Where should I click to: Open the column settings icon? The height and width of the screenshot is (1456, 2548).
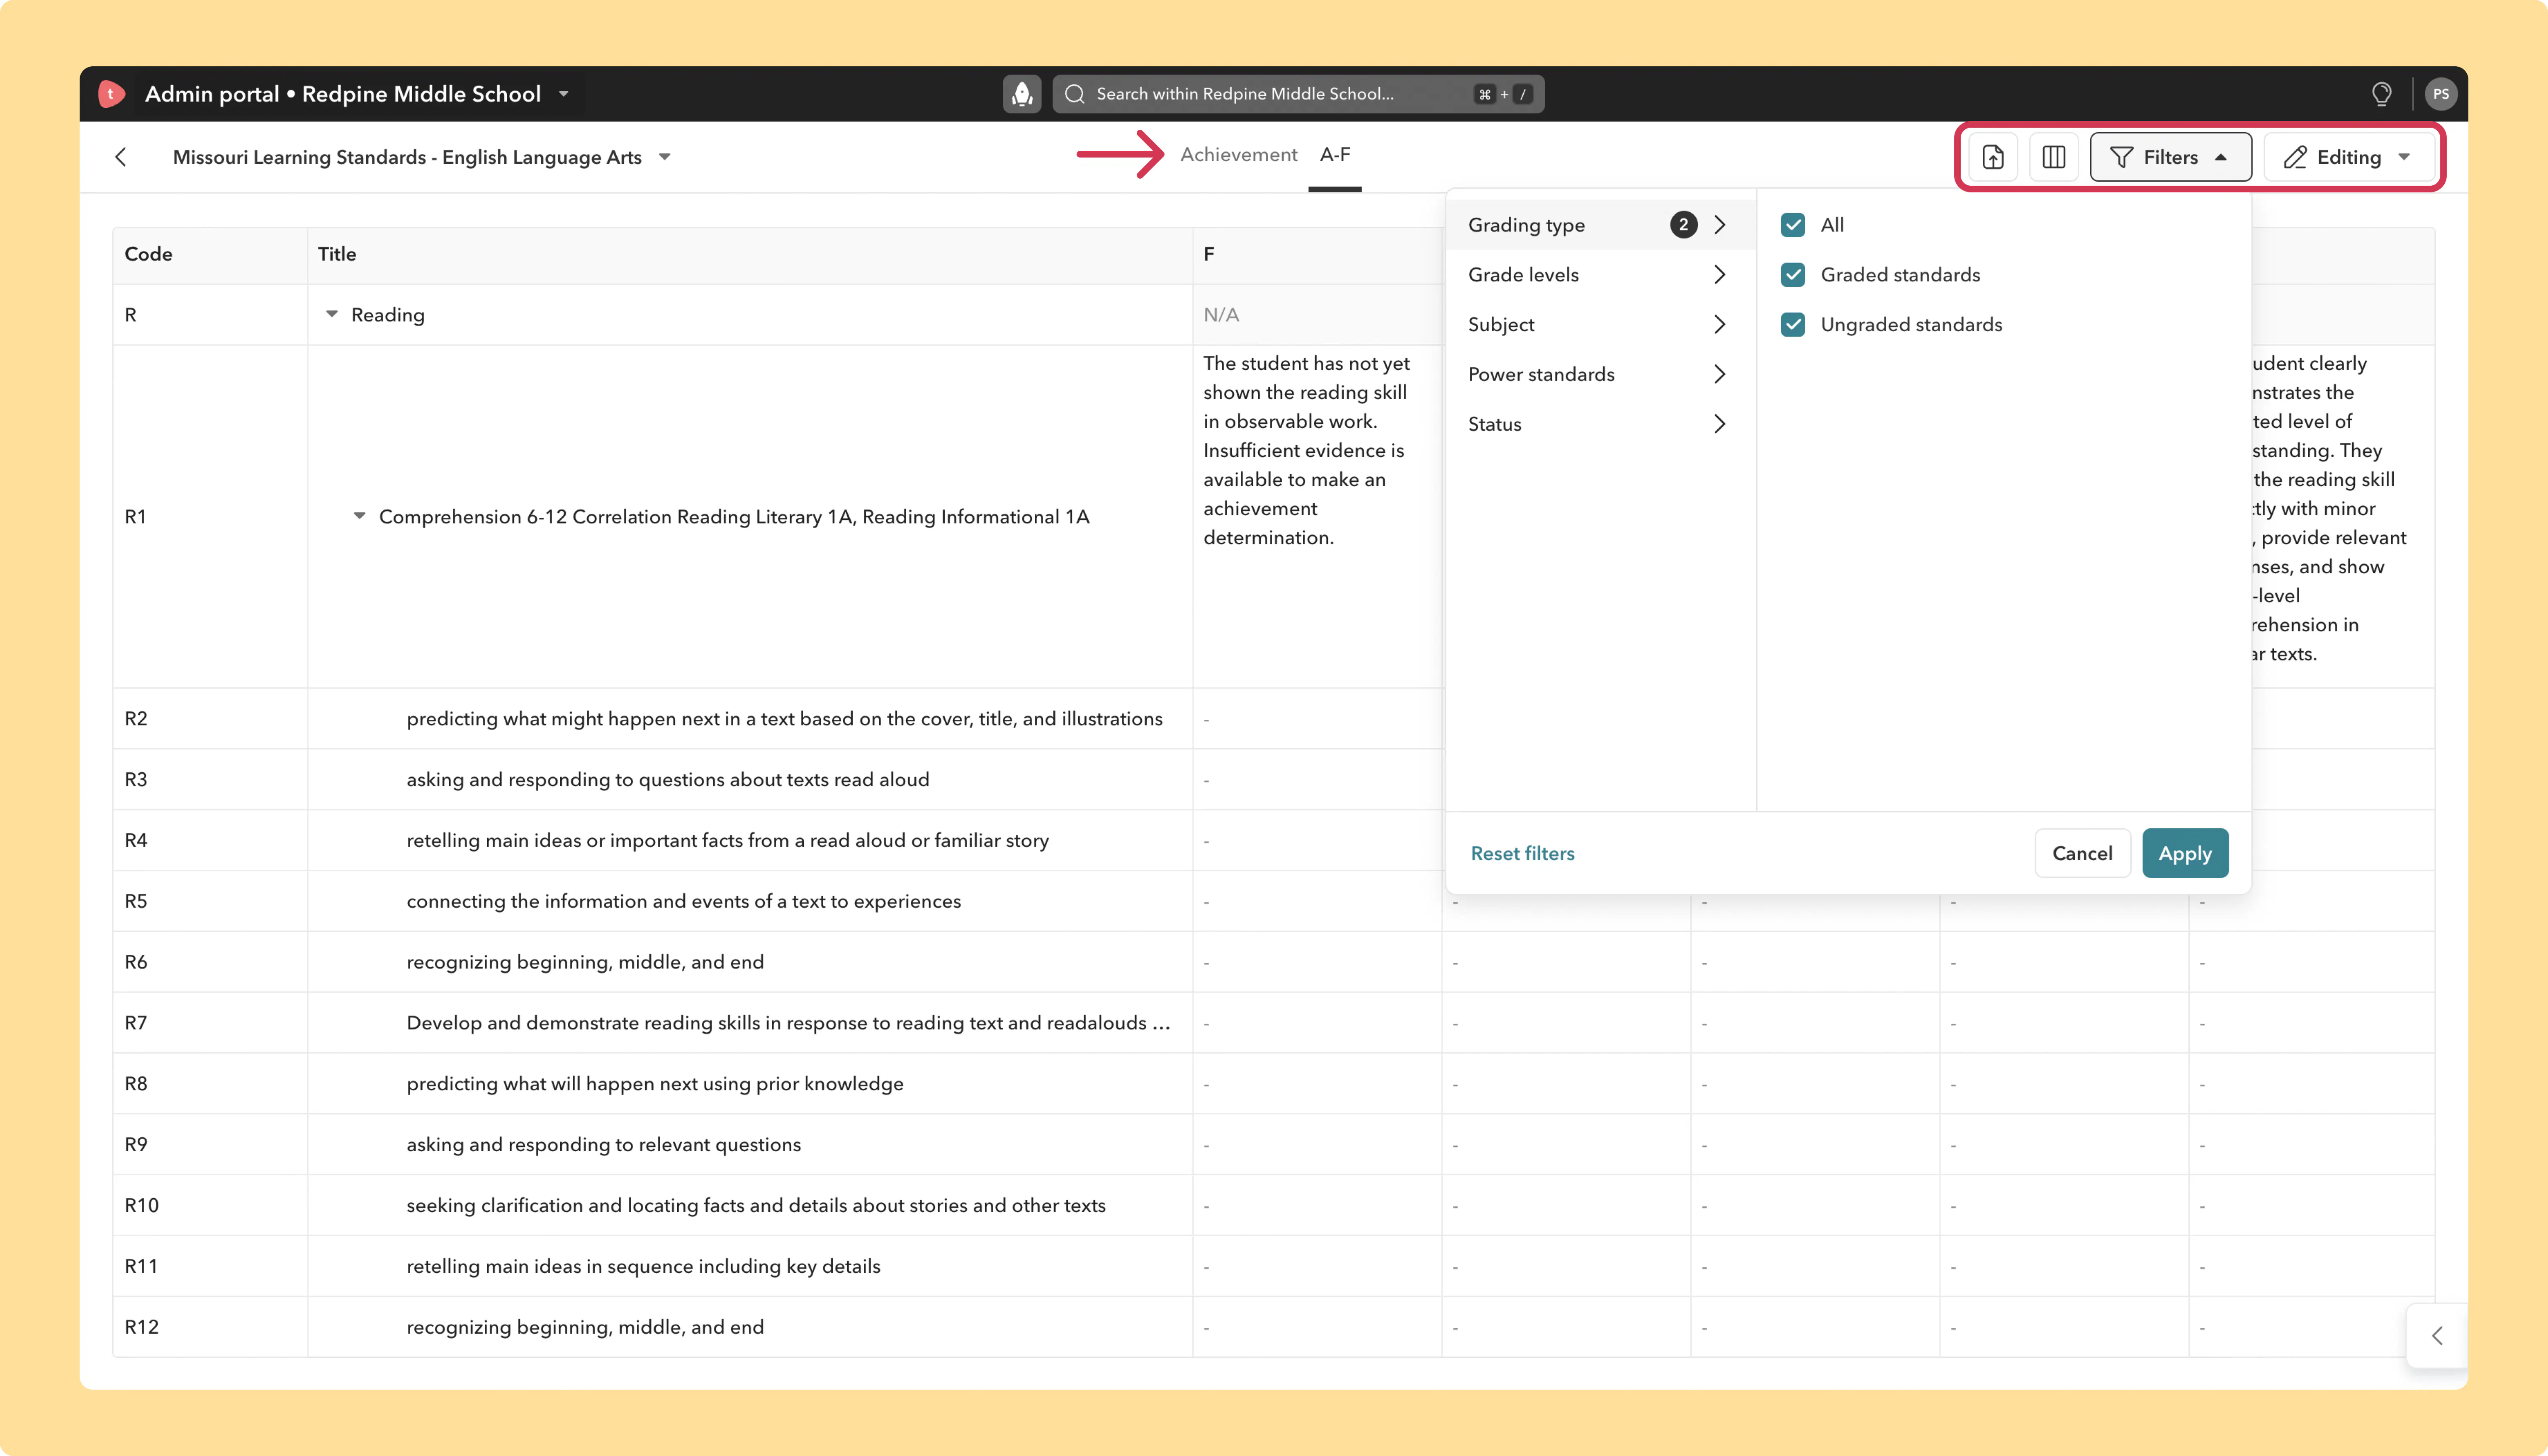point(2054,157)
